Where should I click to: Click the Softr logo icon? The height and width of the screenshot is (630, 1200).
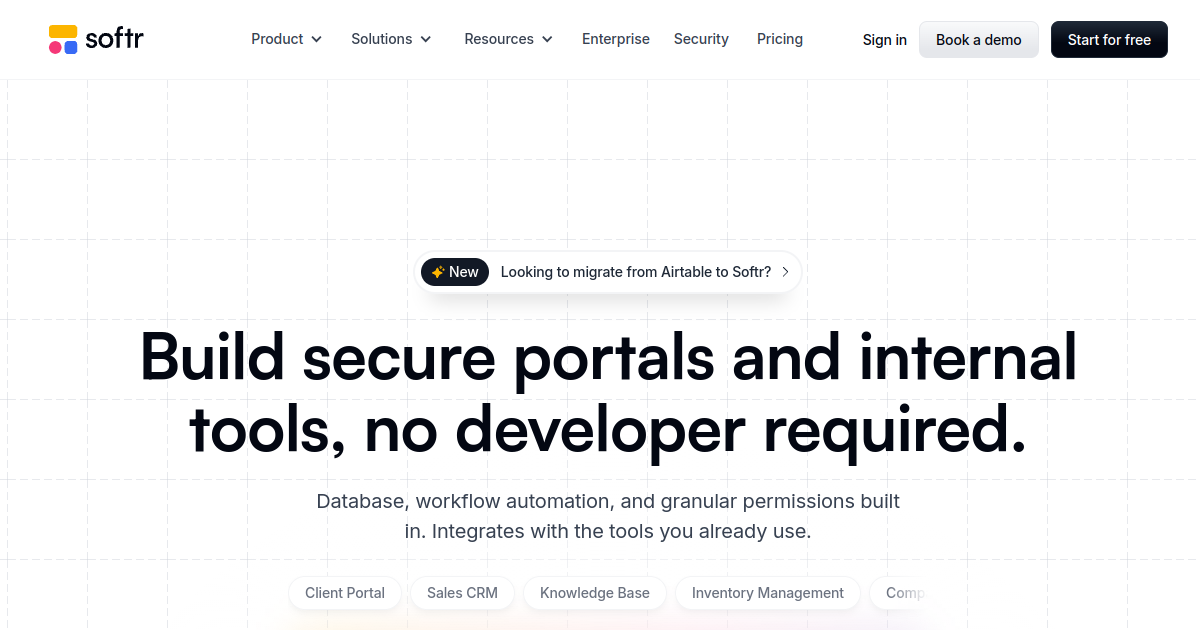coord(63,40)
